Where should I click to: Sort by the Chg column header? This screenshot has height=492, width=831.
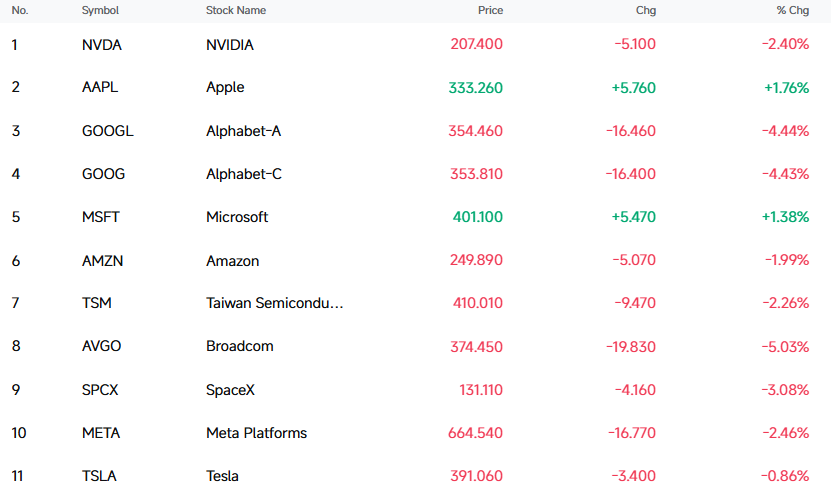coord(646,11)
